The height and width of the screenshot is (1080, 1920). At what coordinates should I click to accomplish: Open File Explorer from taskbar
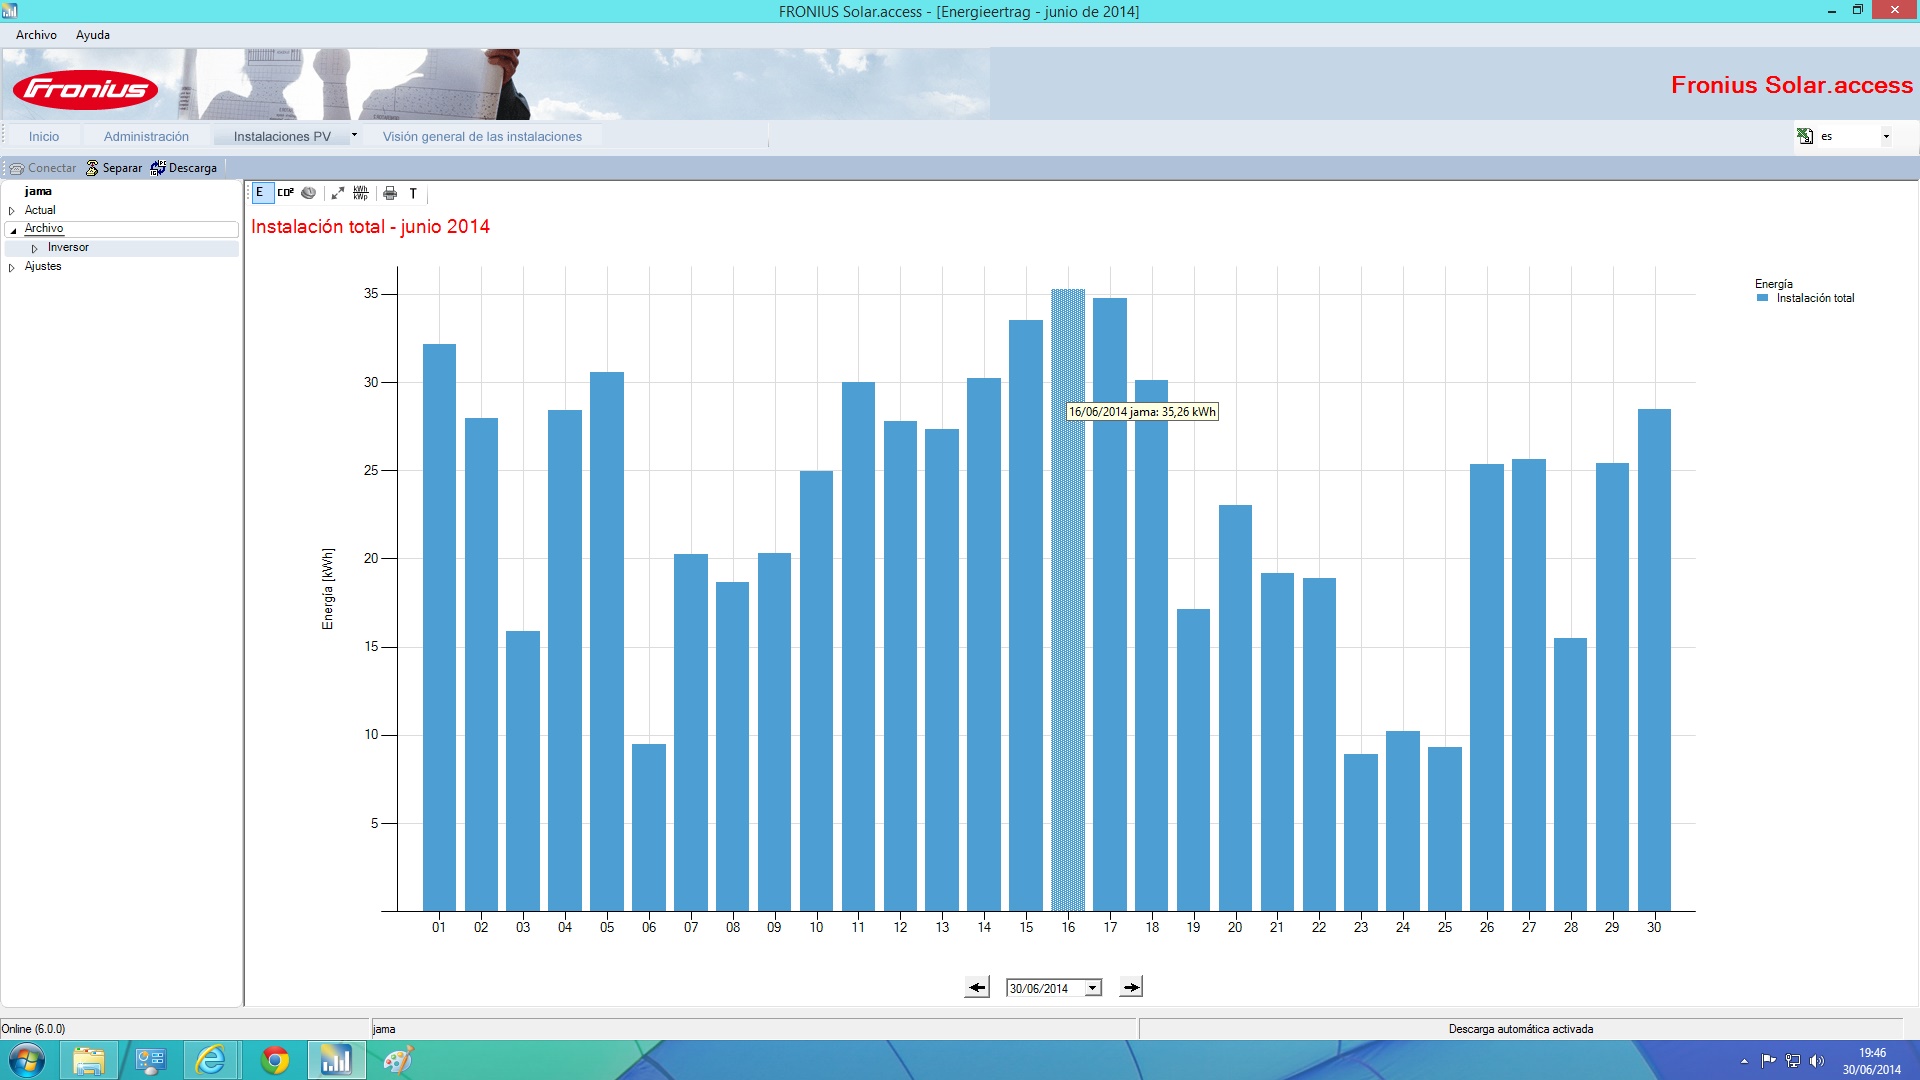point(89,1060)
